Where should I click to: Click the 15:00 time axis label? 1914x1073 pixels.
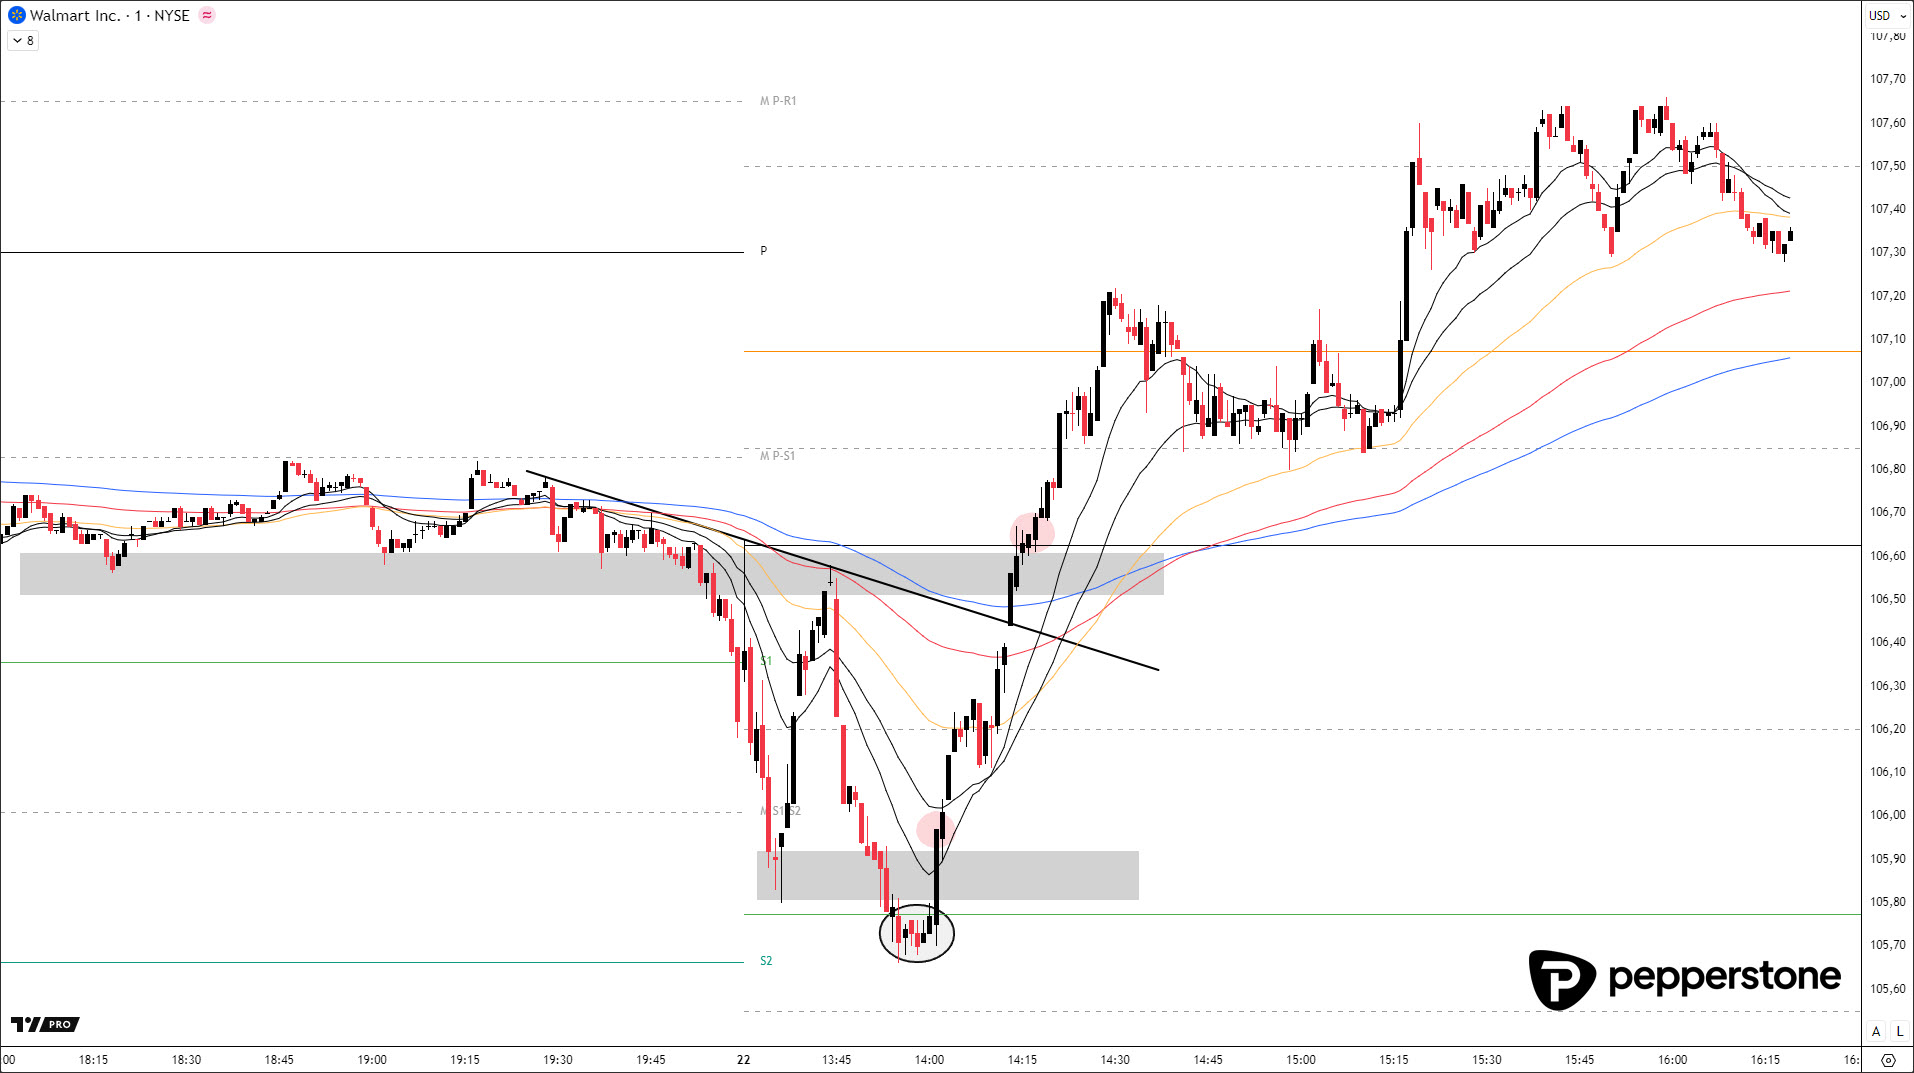click(x=1301, y=1060)
